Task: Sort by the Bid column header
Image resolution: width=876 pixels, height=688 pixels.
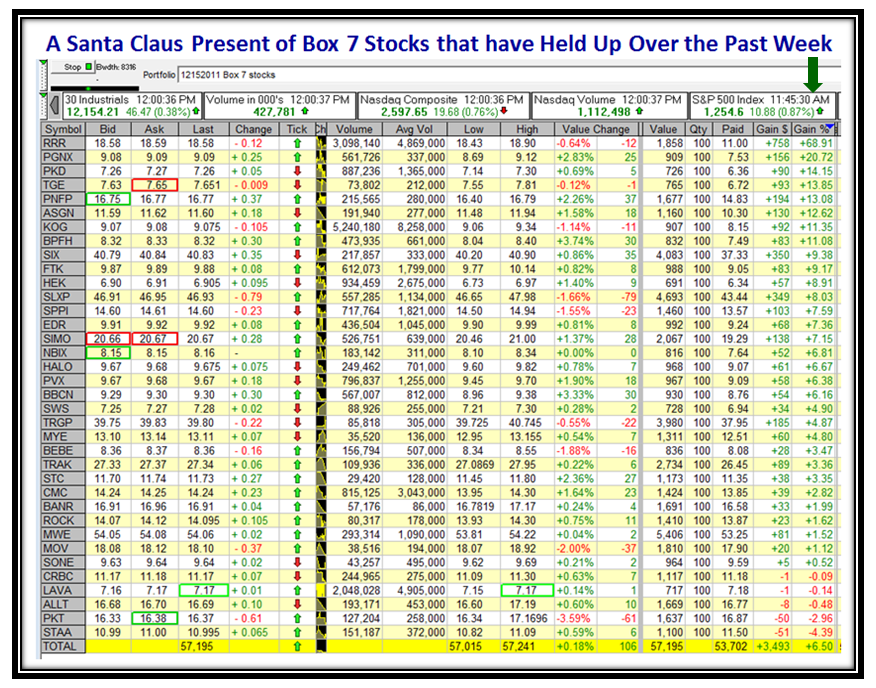Action: point(108,129)
